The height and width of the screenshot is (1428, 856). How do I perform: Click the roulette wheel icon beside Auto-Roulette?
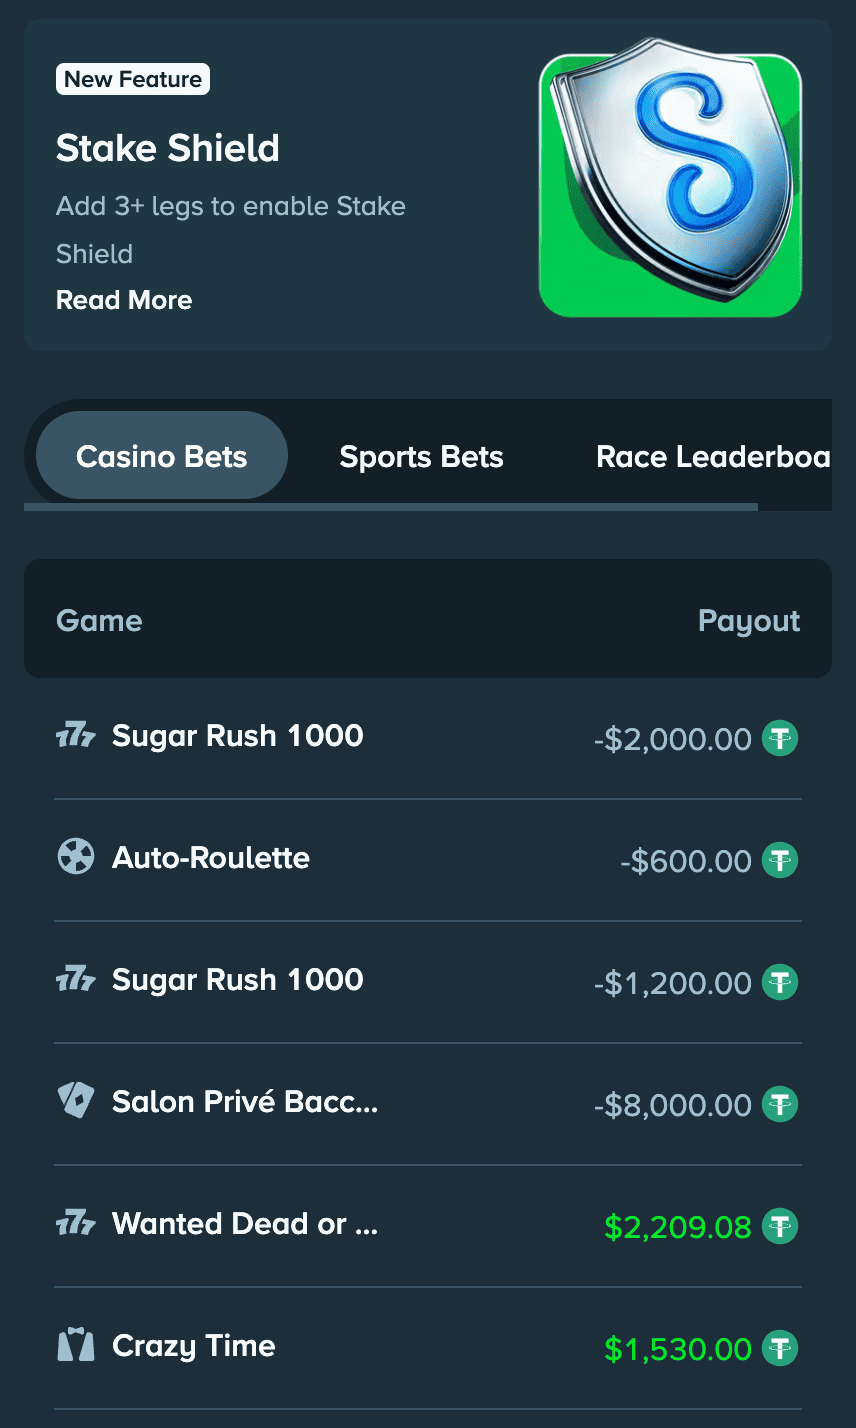coord(75,858)
